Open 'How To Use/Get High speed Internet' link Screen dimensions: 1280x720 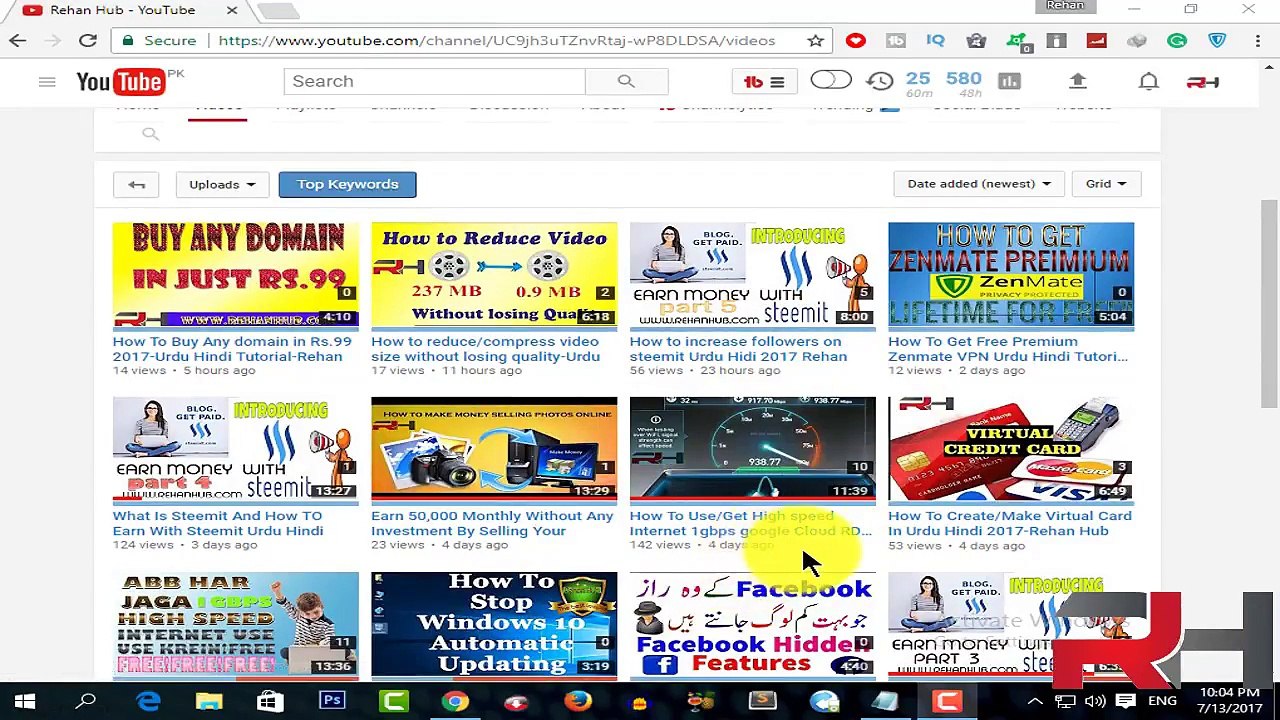(750, 523)
